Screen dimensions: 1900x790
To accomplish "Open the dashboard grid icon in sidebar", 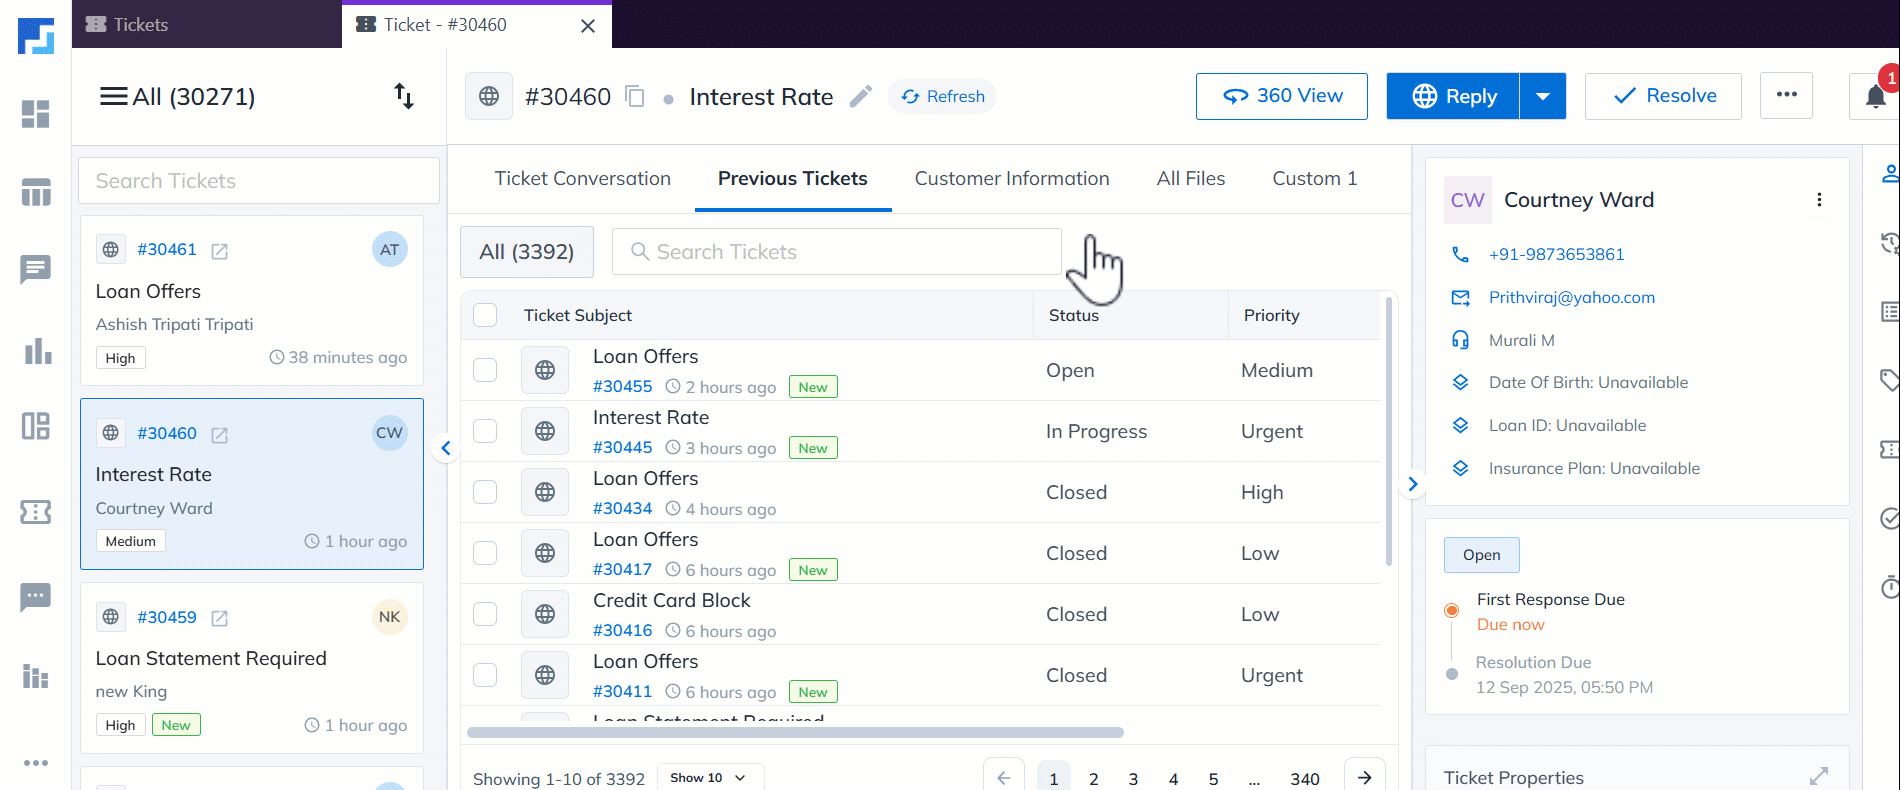I will 36,114.
